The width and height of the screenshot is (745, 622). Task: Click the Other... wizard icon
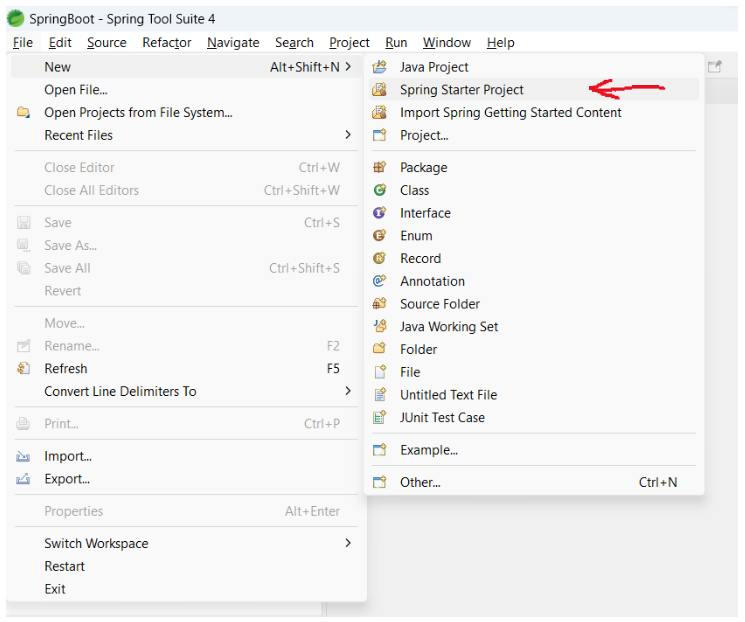(379, 482)
